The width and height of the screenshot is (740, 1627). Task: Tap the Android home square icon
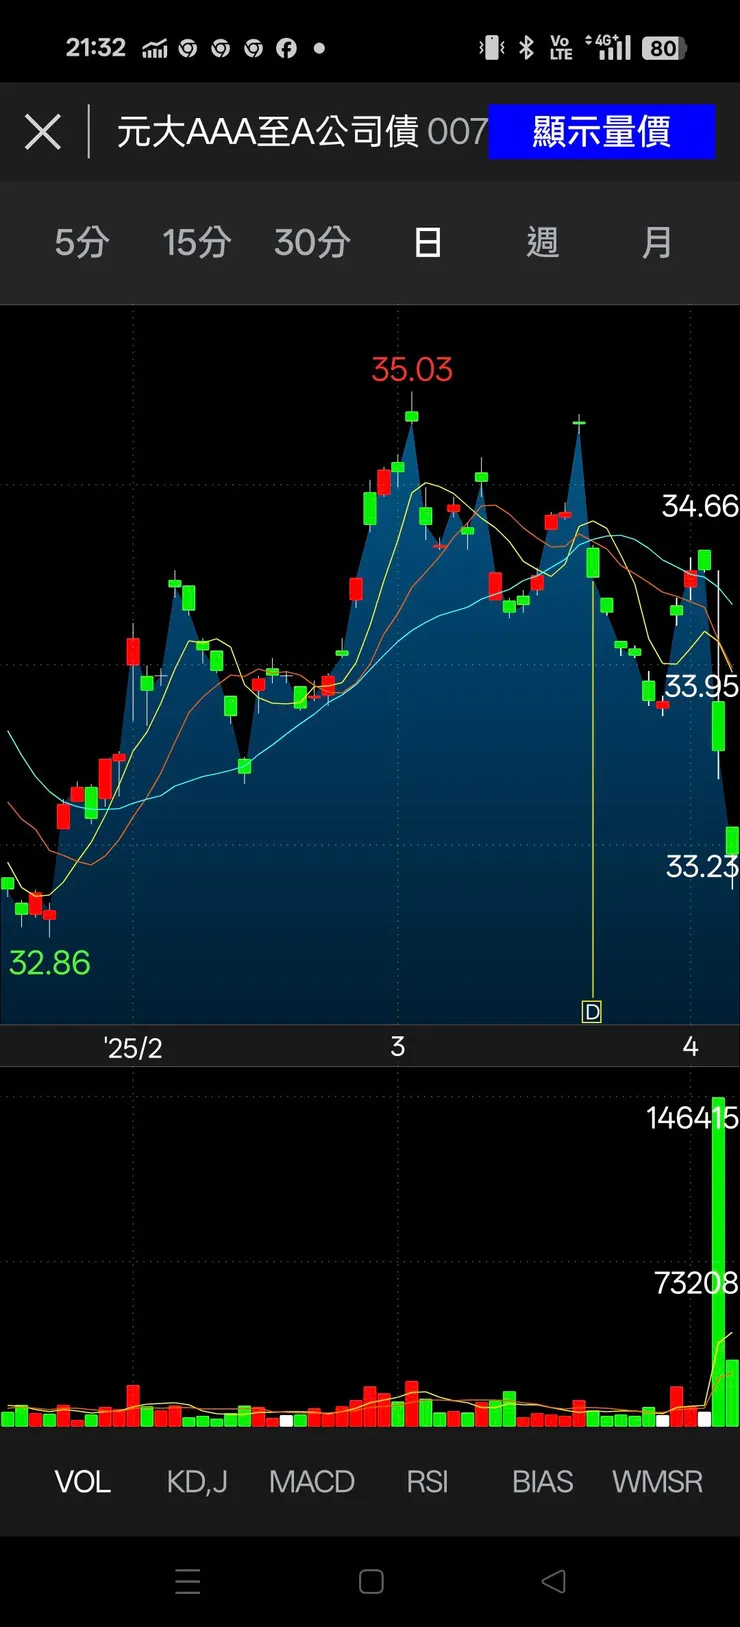tap(371, 1581)
